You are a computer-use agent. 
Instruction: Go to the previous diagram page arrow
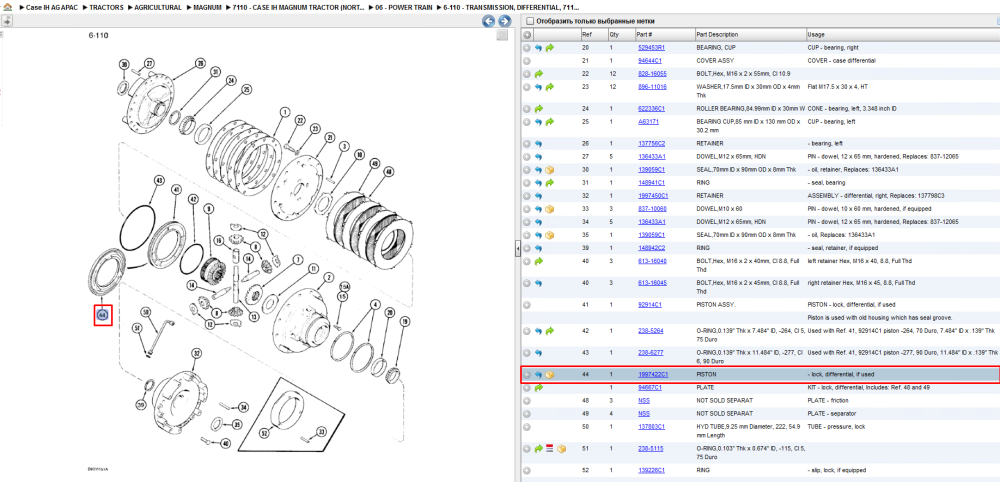coord(489,21)
